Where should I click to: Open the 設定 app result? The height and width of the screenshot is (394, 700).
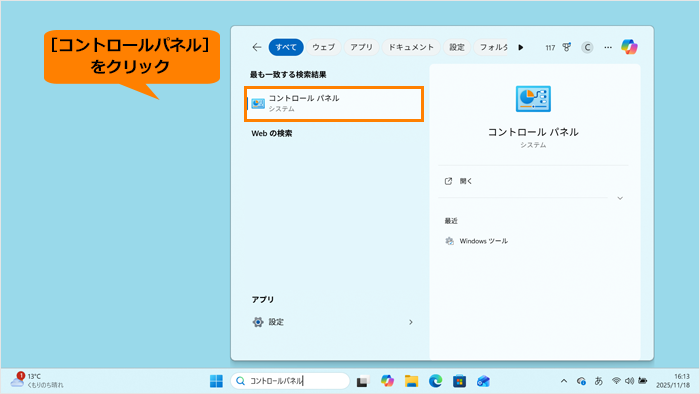click(333, 322)
